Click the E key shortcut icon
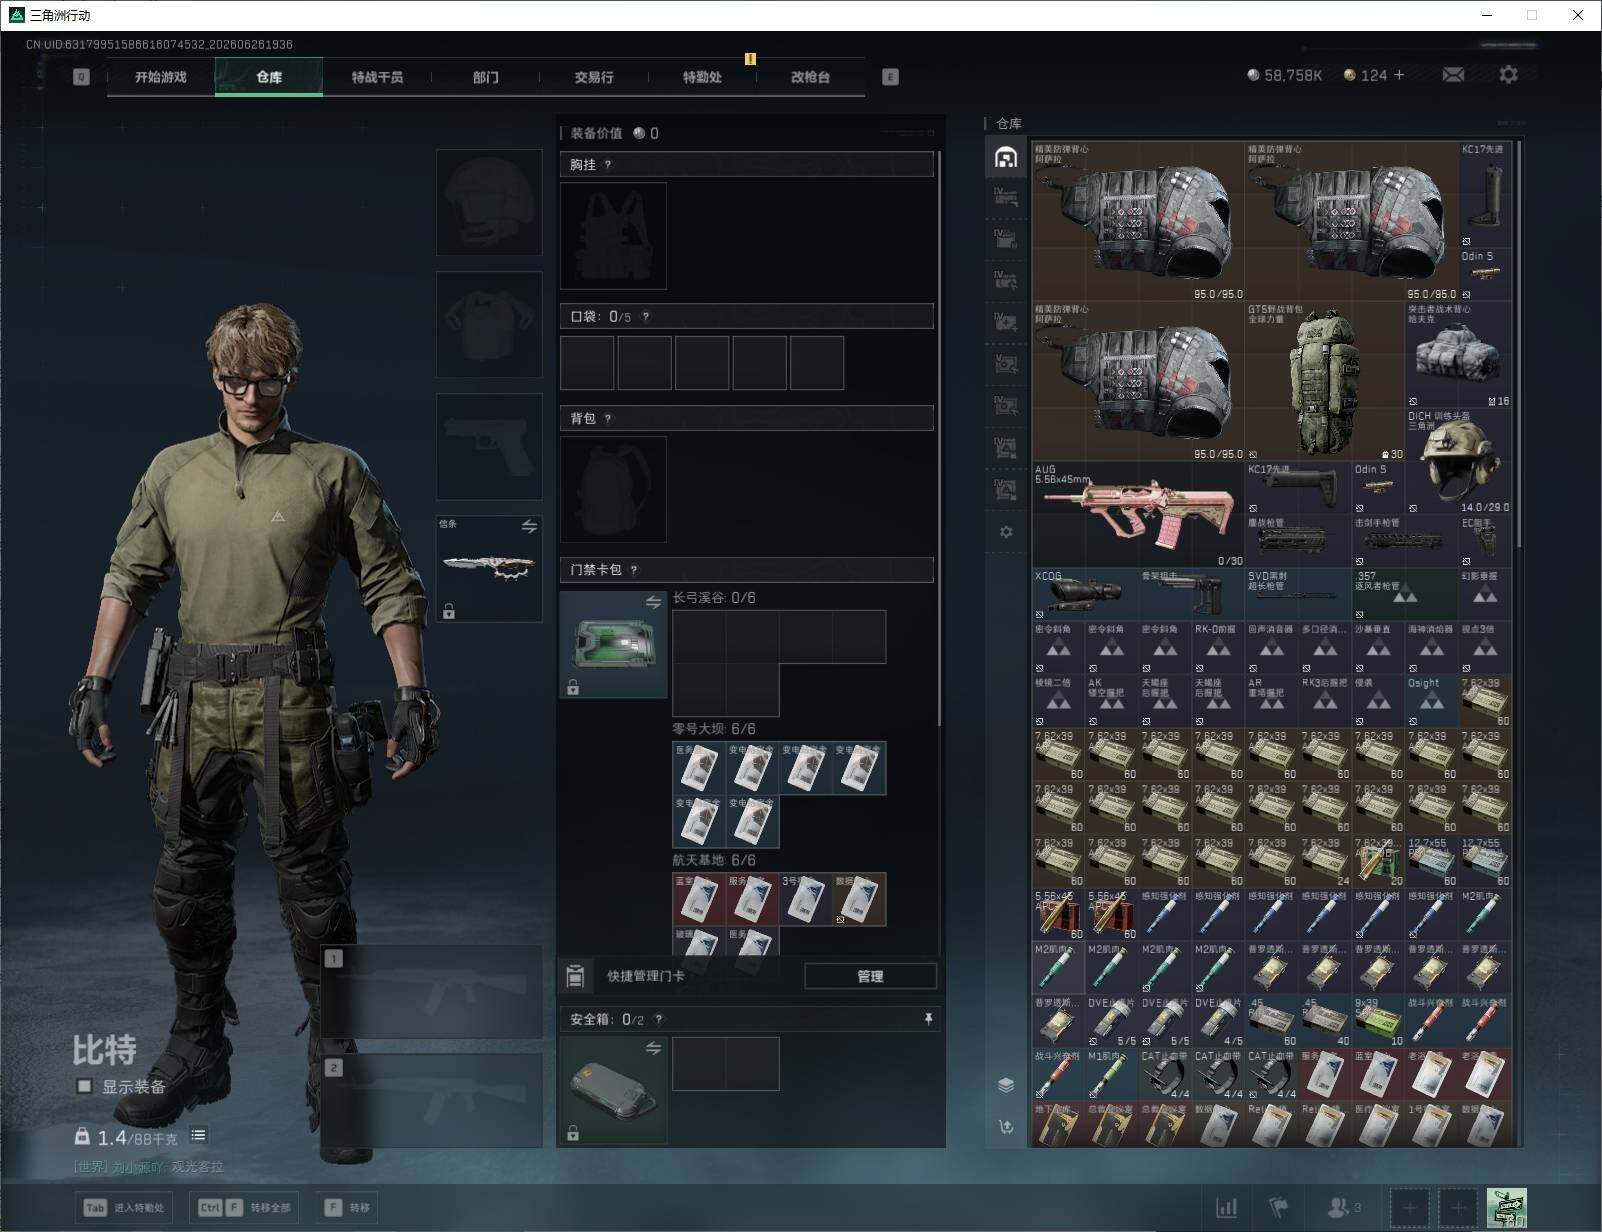This screenshot has height=1232, width=1602. click(x=890, y=77)
